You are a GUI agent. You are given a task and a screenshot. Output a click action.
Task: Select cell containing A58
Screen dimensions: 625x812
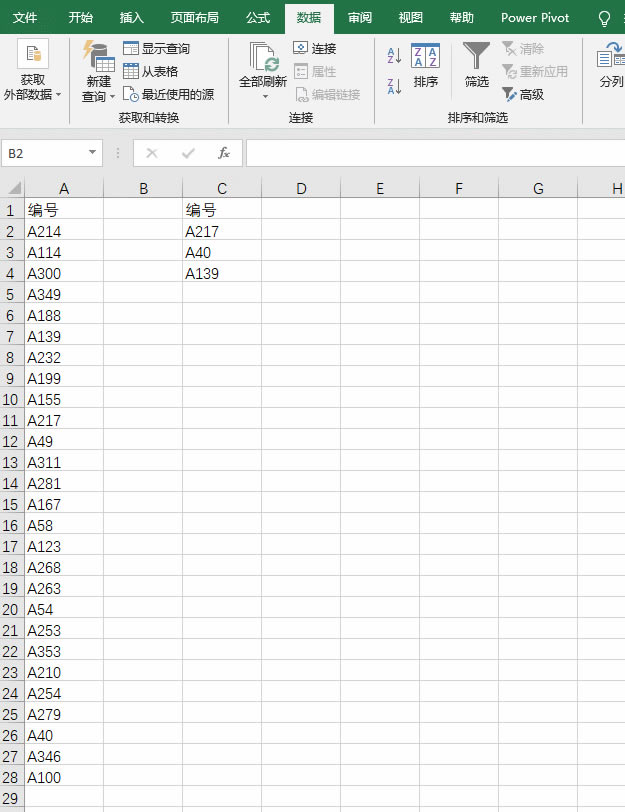pyautogui.click(x=64, y=526)
